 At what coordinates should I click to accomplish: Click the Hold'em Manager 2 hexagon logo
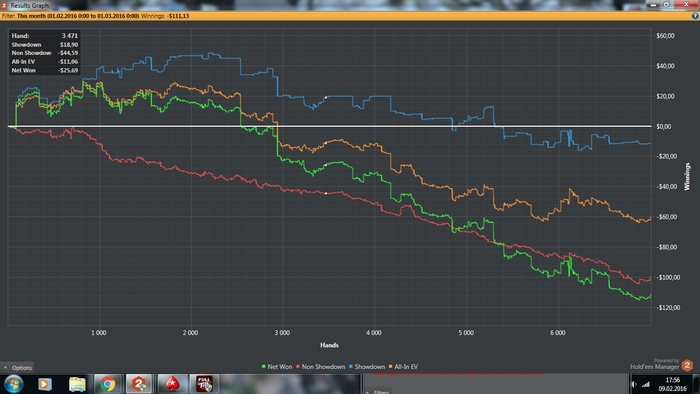[687, 365]
